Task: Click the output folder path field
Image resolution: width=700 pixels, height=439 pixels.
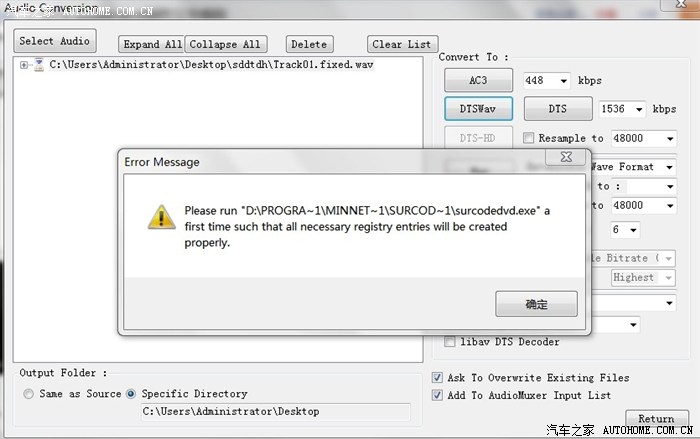Action: pyautogui.click(x=275, y=412)
